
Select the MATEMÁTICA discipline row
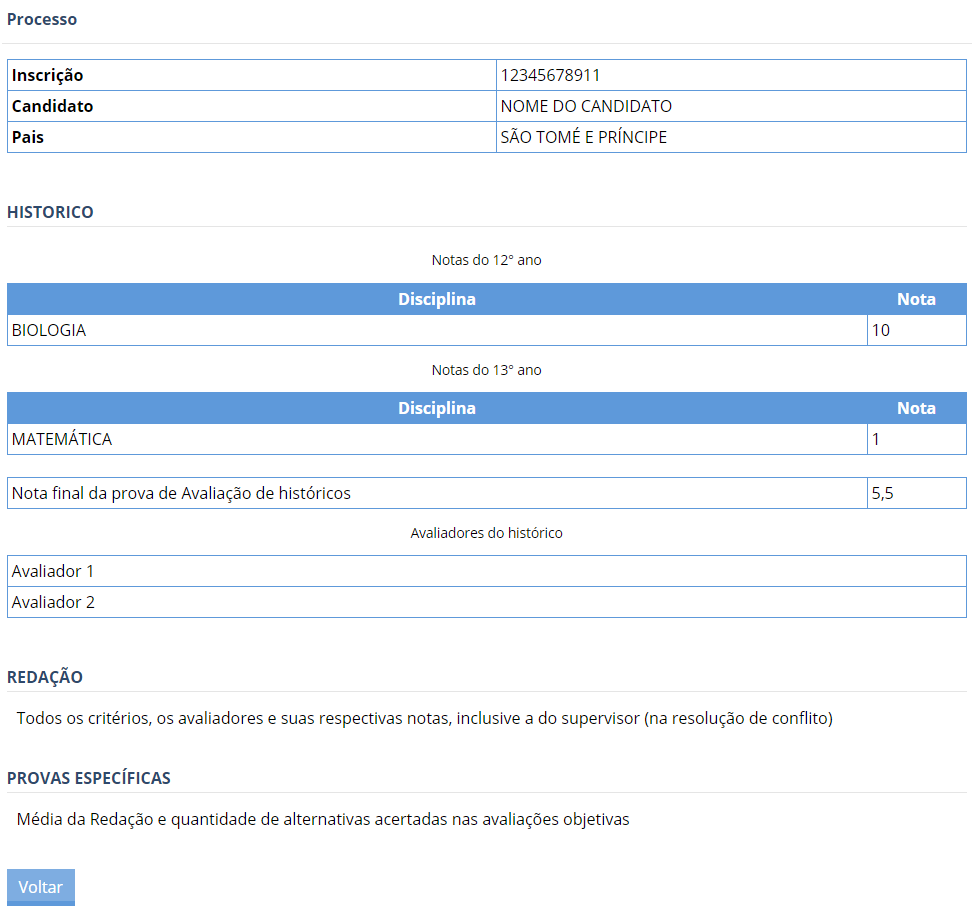tap(55, 438)
